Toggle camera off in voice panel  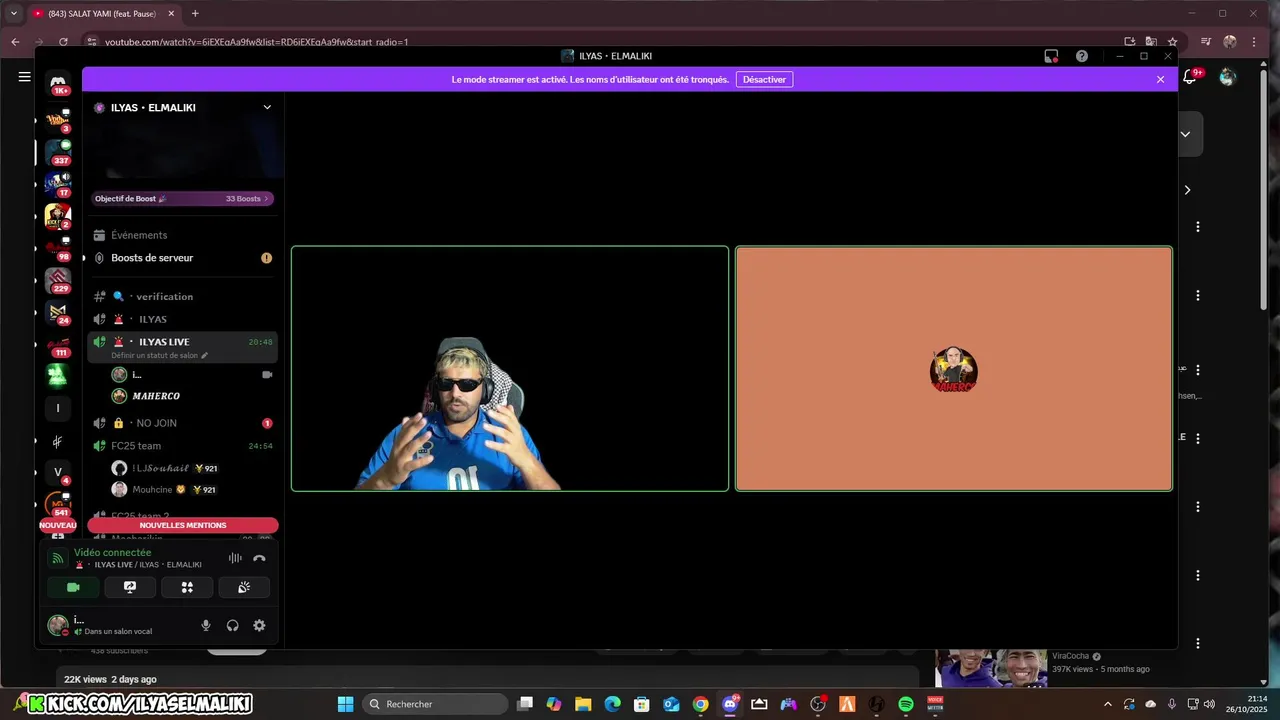[x=73, y=587]
